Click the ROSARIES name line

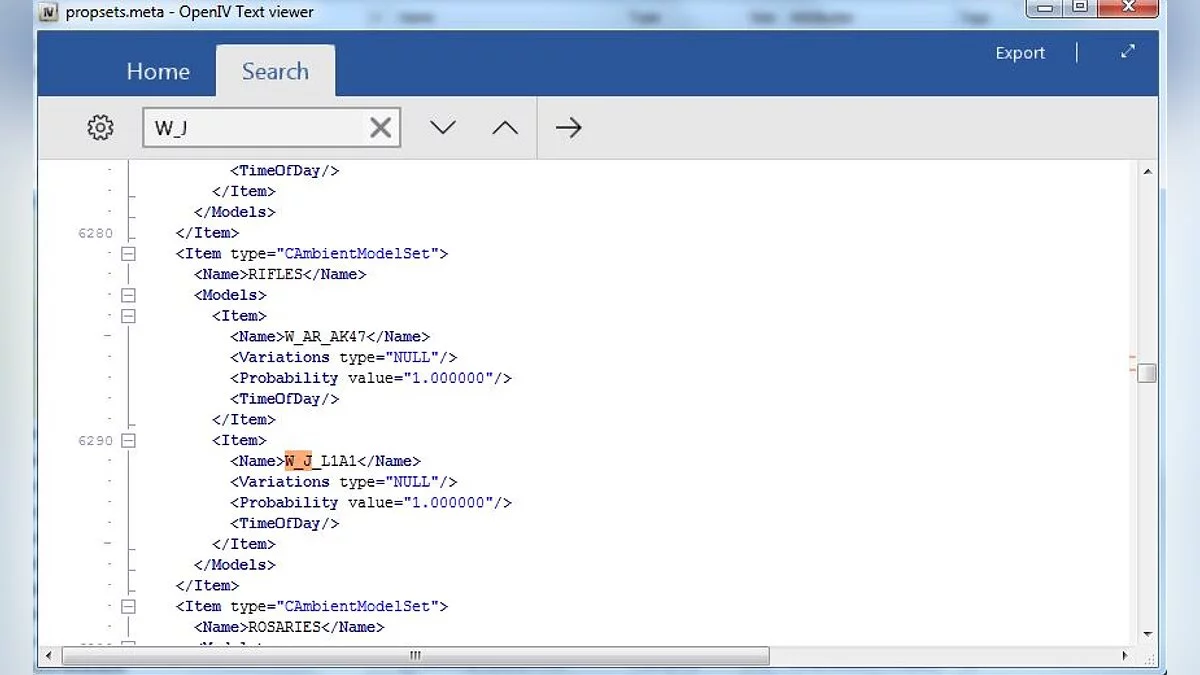[289, 627]
